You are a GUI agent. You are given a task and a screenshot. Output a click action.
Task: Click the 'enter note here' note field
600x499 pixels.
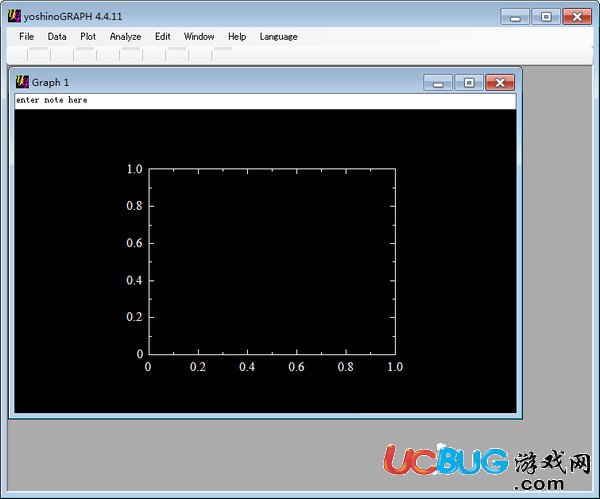click(265, 101)
